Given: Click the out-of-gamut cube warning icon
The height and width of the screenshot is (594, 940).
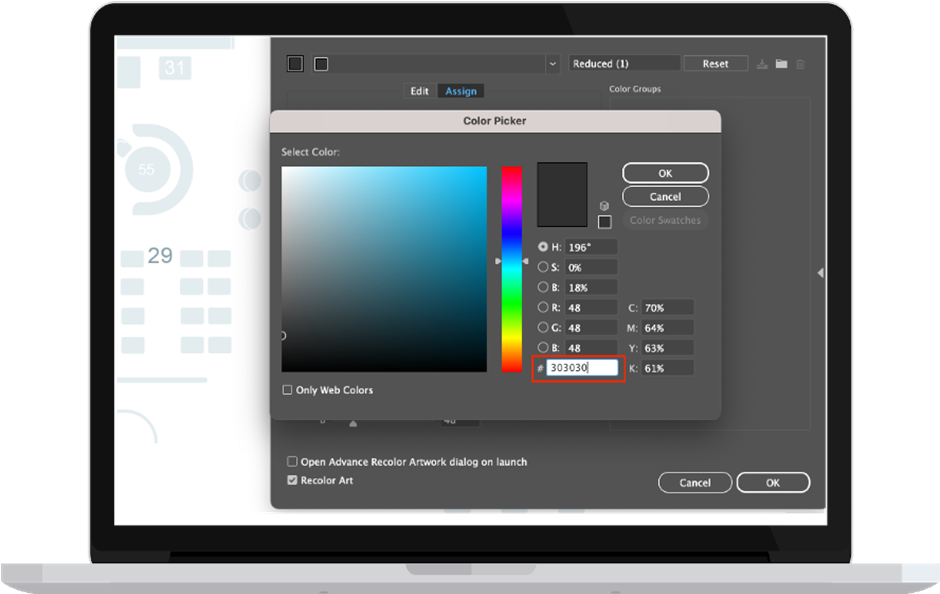Looking at the screenshot, I should [604, 206].
